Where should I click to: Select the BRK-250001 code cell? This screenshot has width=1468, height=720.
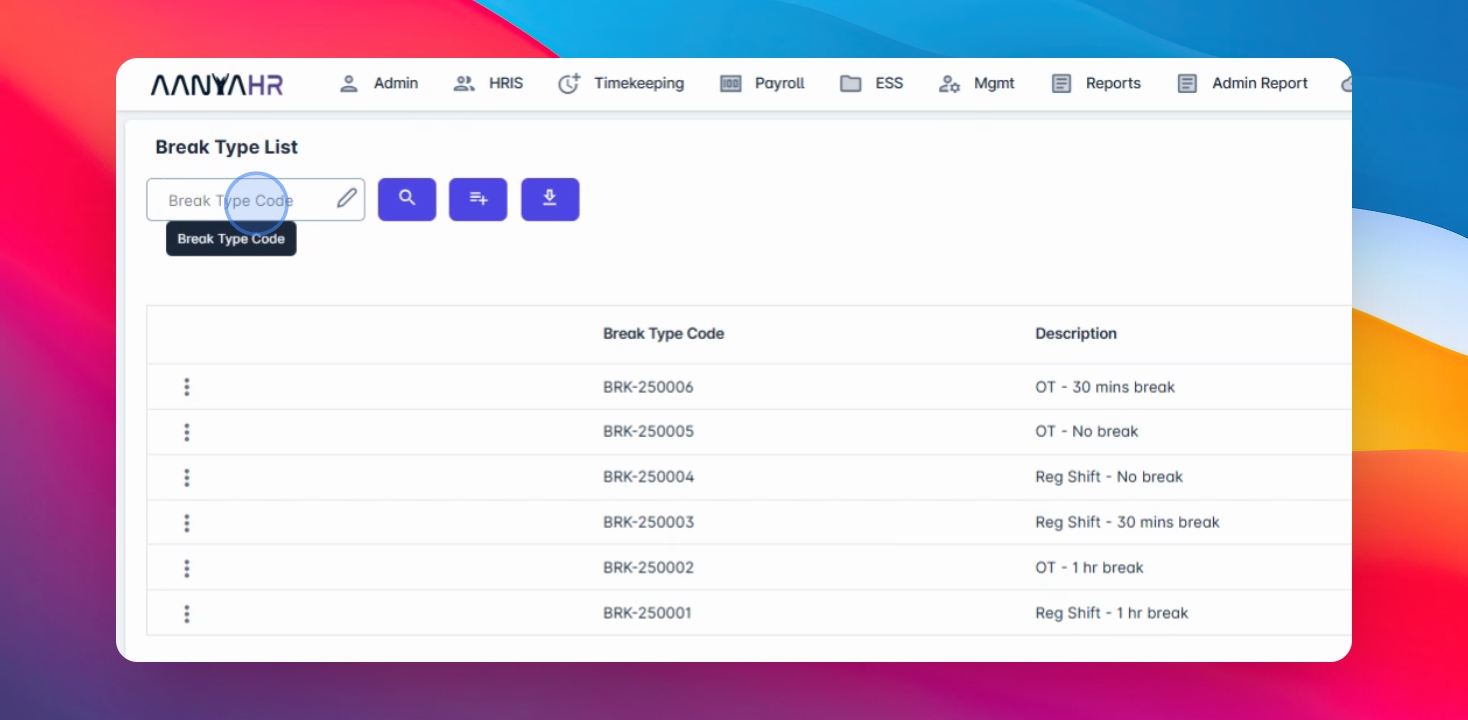(x=647, y=613)
